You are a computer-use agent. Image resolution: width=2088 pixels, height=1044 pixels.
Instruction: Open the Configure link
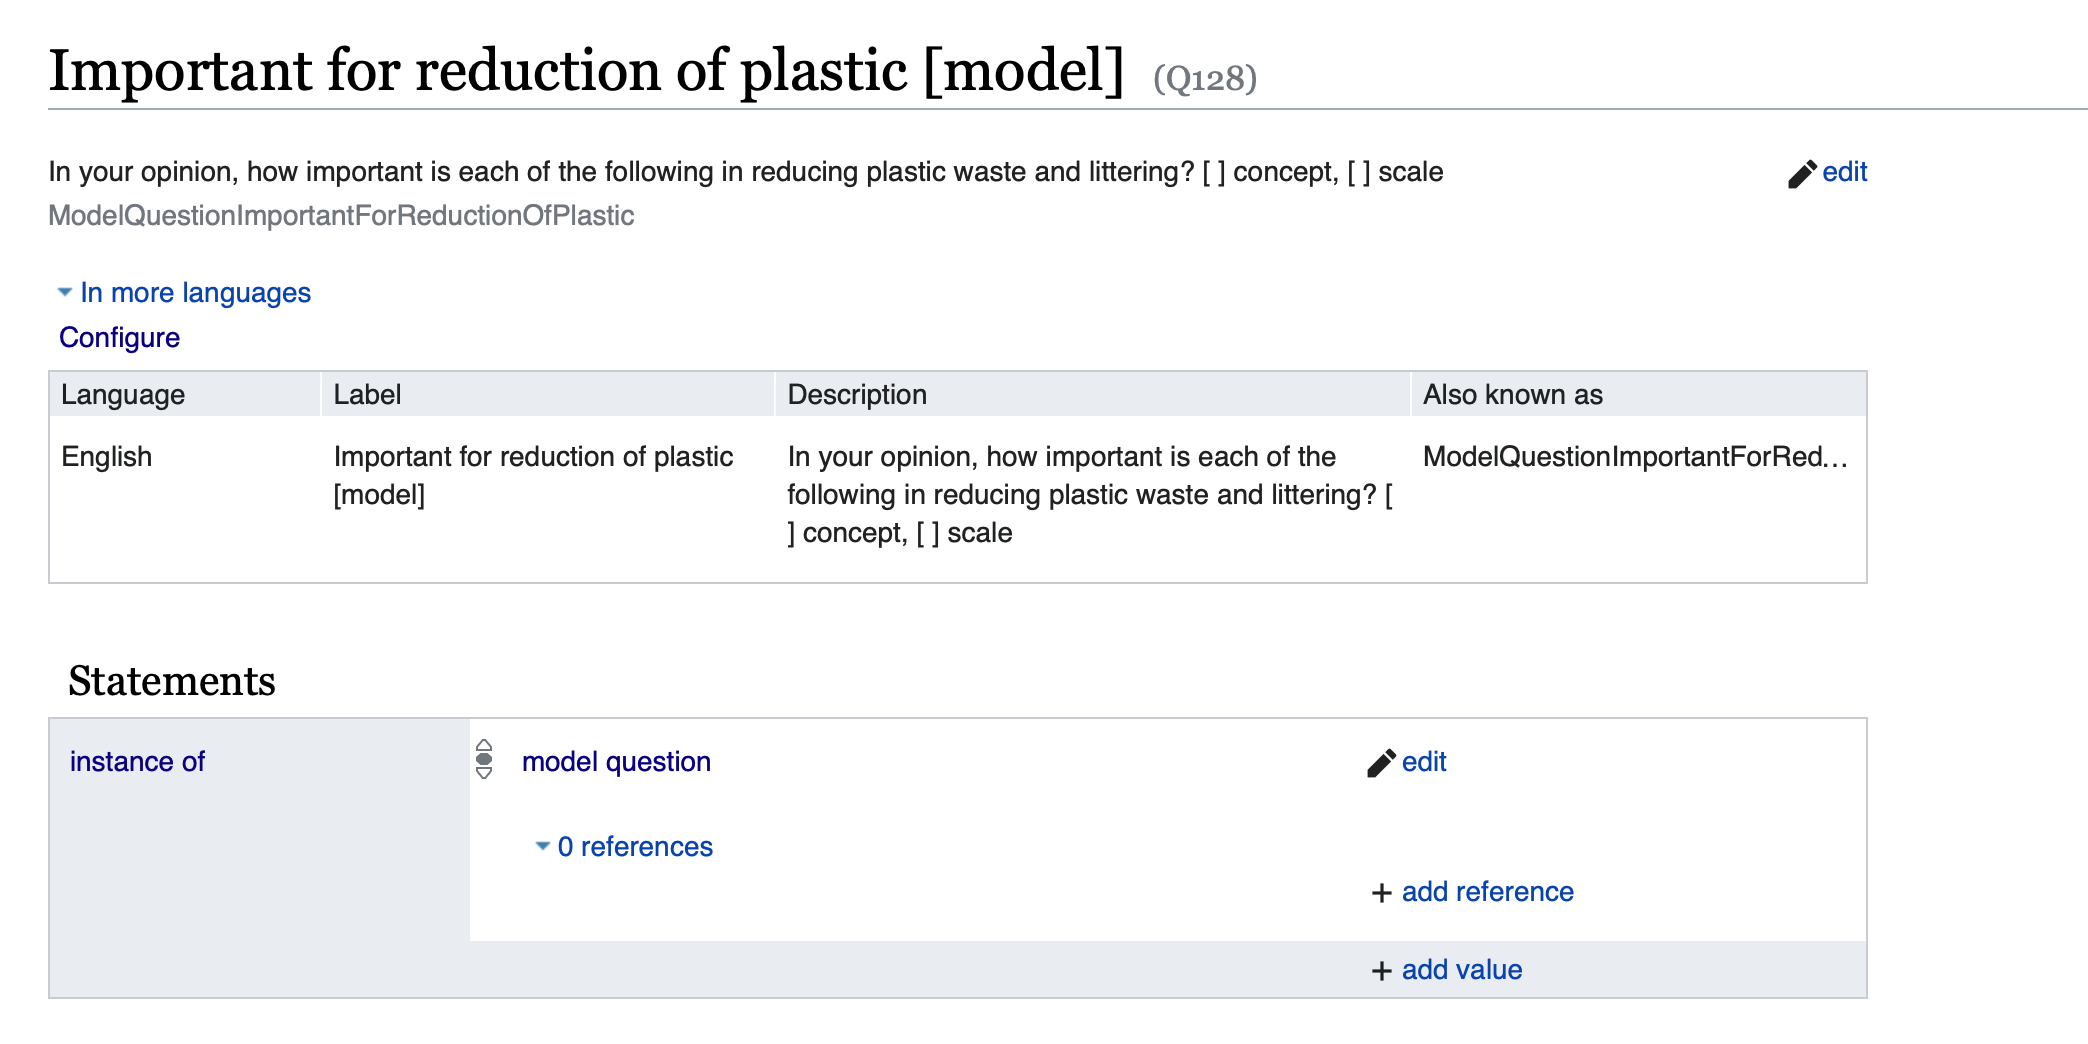click(x=119, y=338)
